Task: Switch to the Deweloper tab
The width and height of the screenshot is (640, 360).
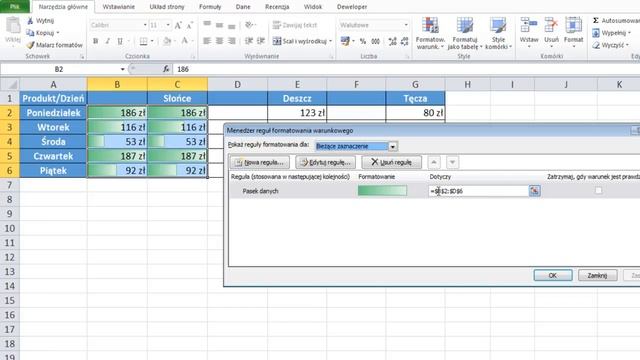Action: (352, 7)
